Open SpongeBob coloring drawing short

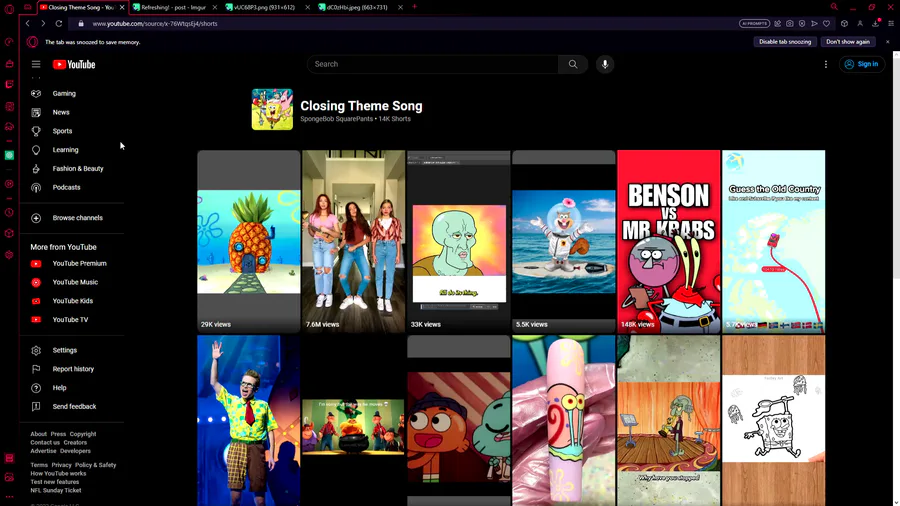[774, 421]
